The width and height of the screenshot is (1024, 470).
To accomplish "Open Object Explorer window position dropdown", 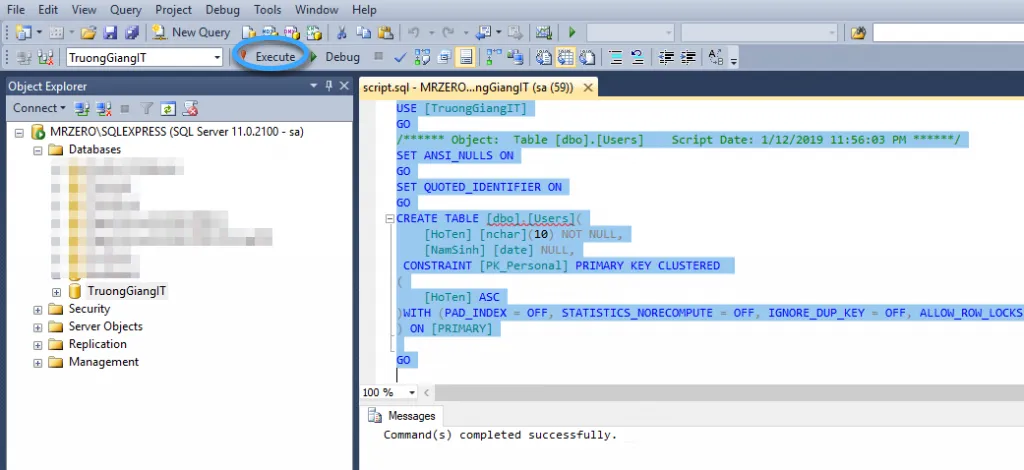I will (313, 86).
